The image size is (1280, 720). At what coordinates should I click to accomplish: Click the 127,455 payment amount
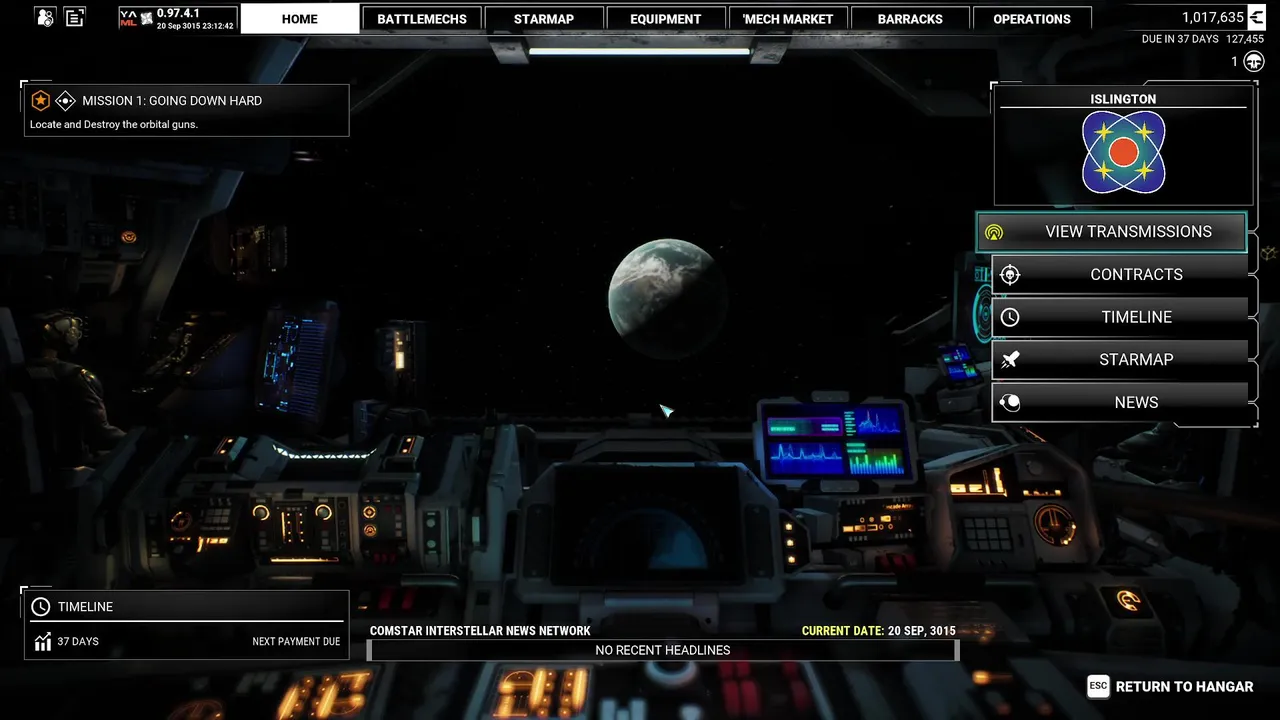(x=1245, y=39)
